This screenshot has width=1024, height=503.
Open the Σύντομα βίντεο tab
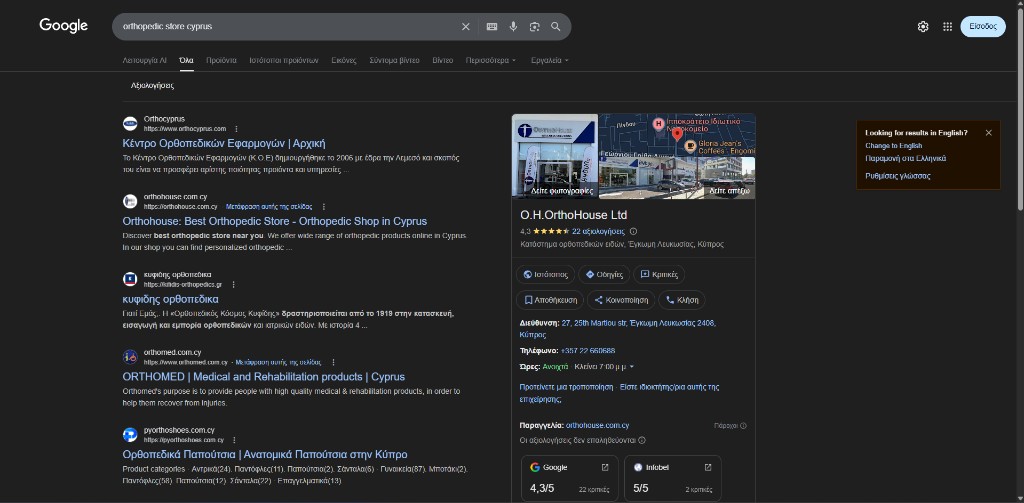(x=394, y=60)
